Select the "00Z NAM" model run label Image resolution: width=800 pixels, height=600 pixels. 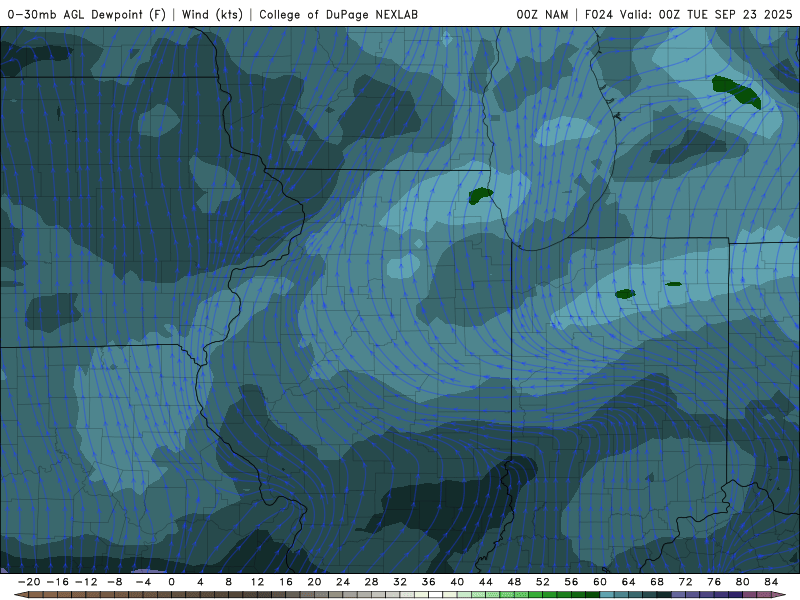tap(542, 14)
